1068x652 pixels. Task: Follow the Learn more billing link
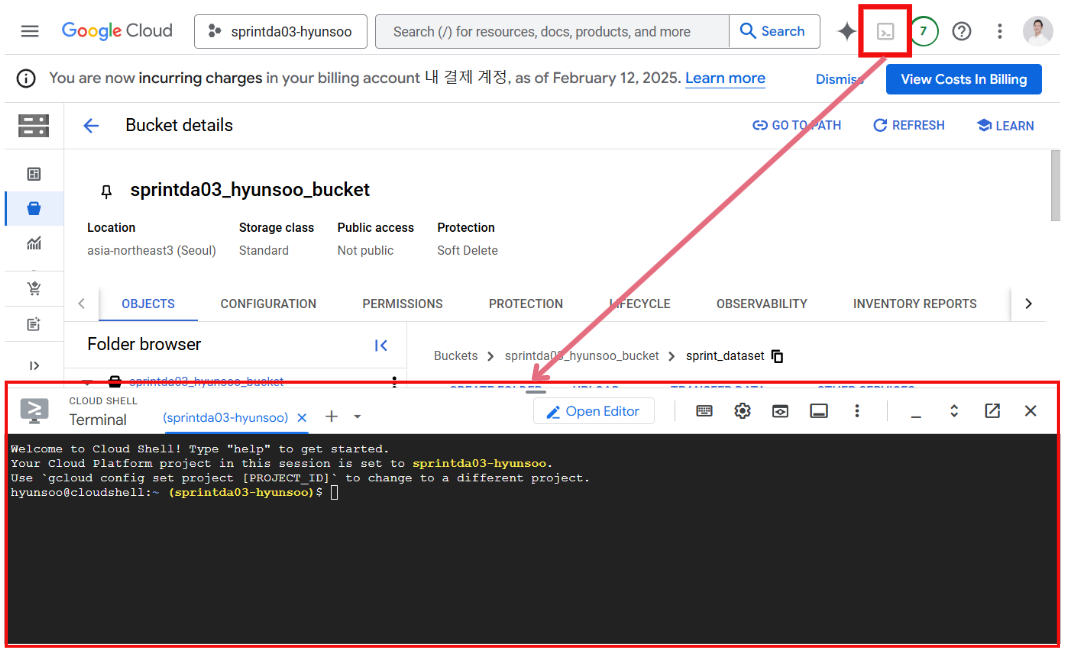click(725, 78)
